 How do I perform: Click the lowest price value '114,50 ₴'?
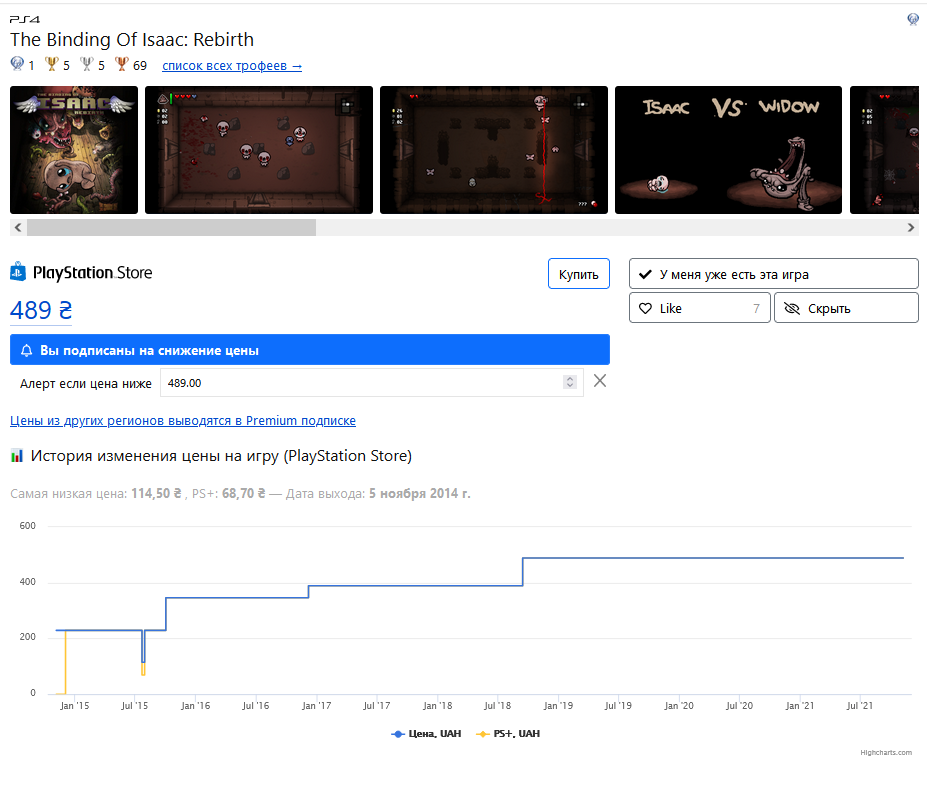[x=156, y=494]
